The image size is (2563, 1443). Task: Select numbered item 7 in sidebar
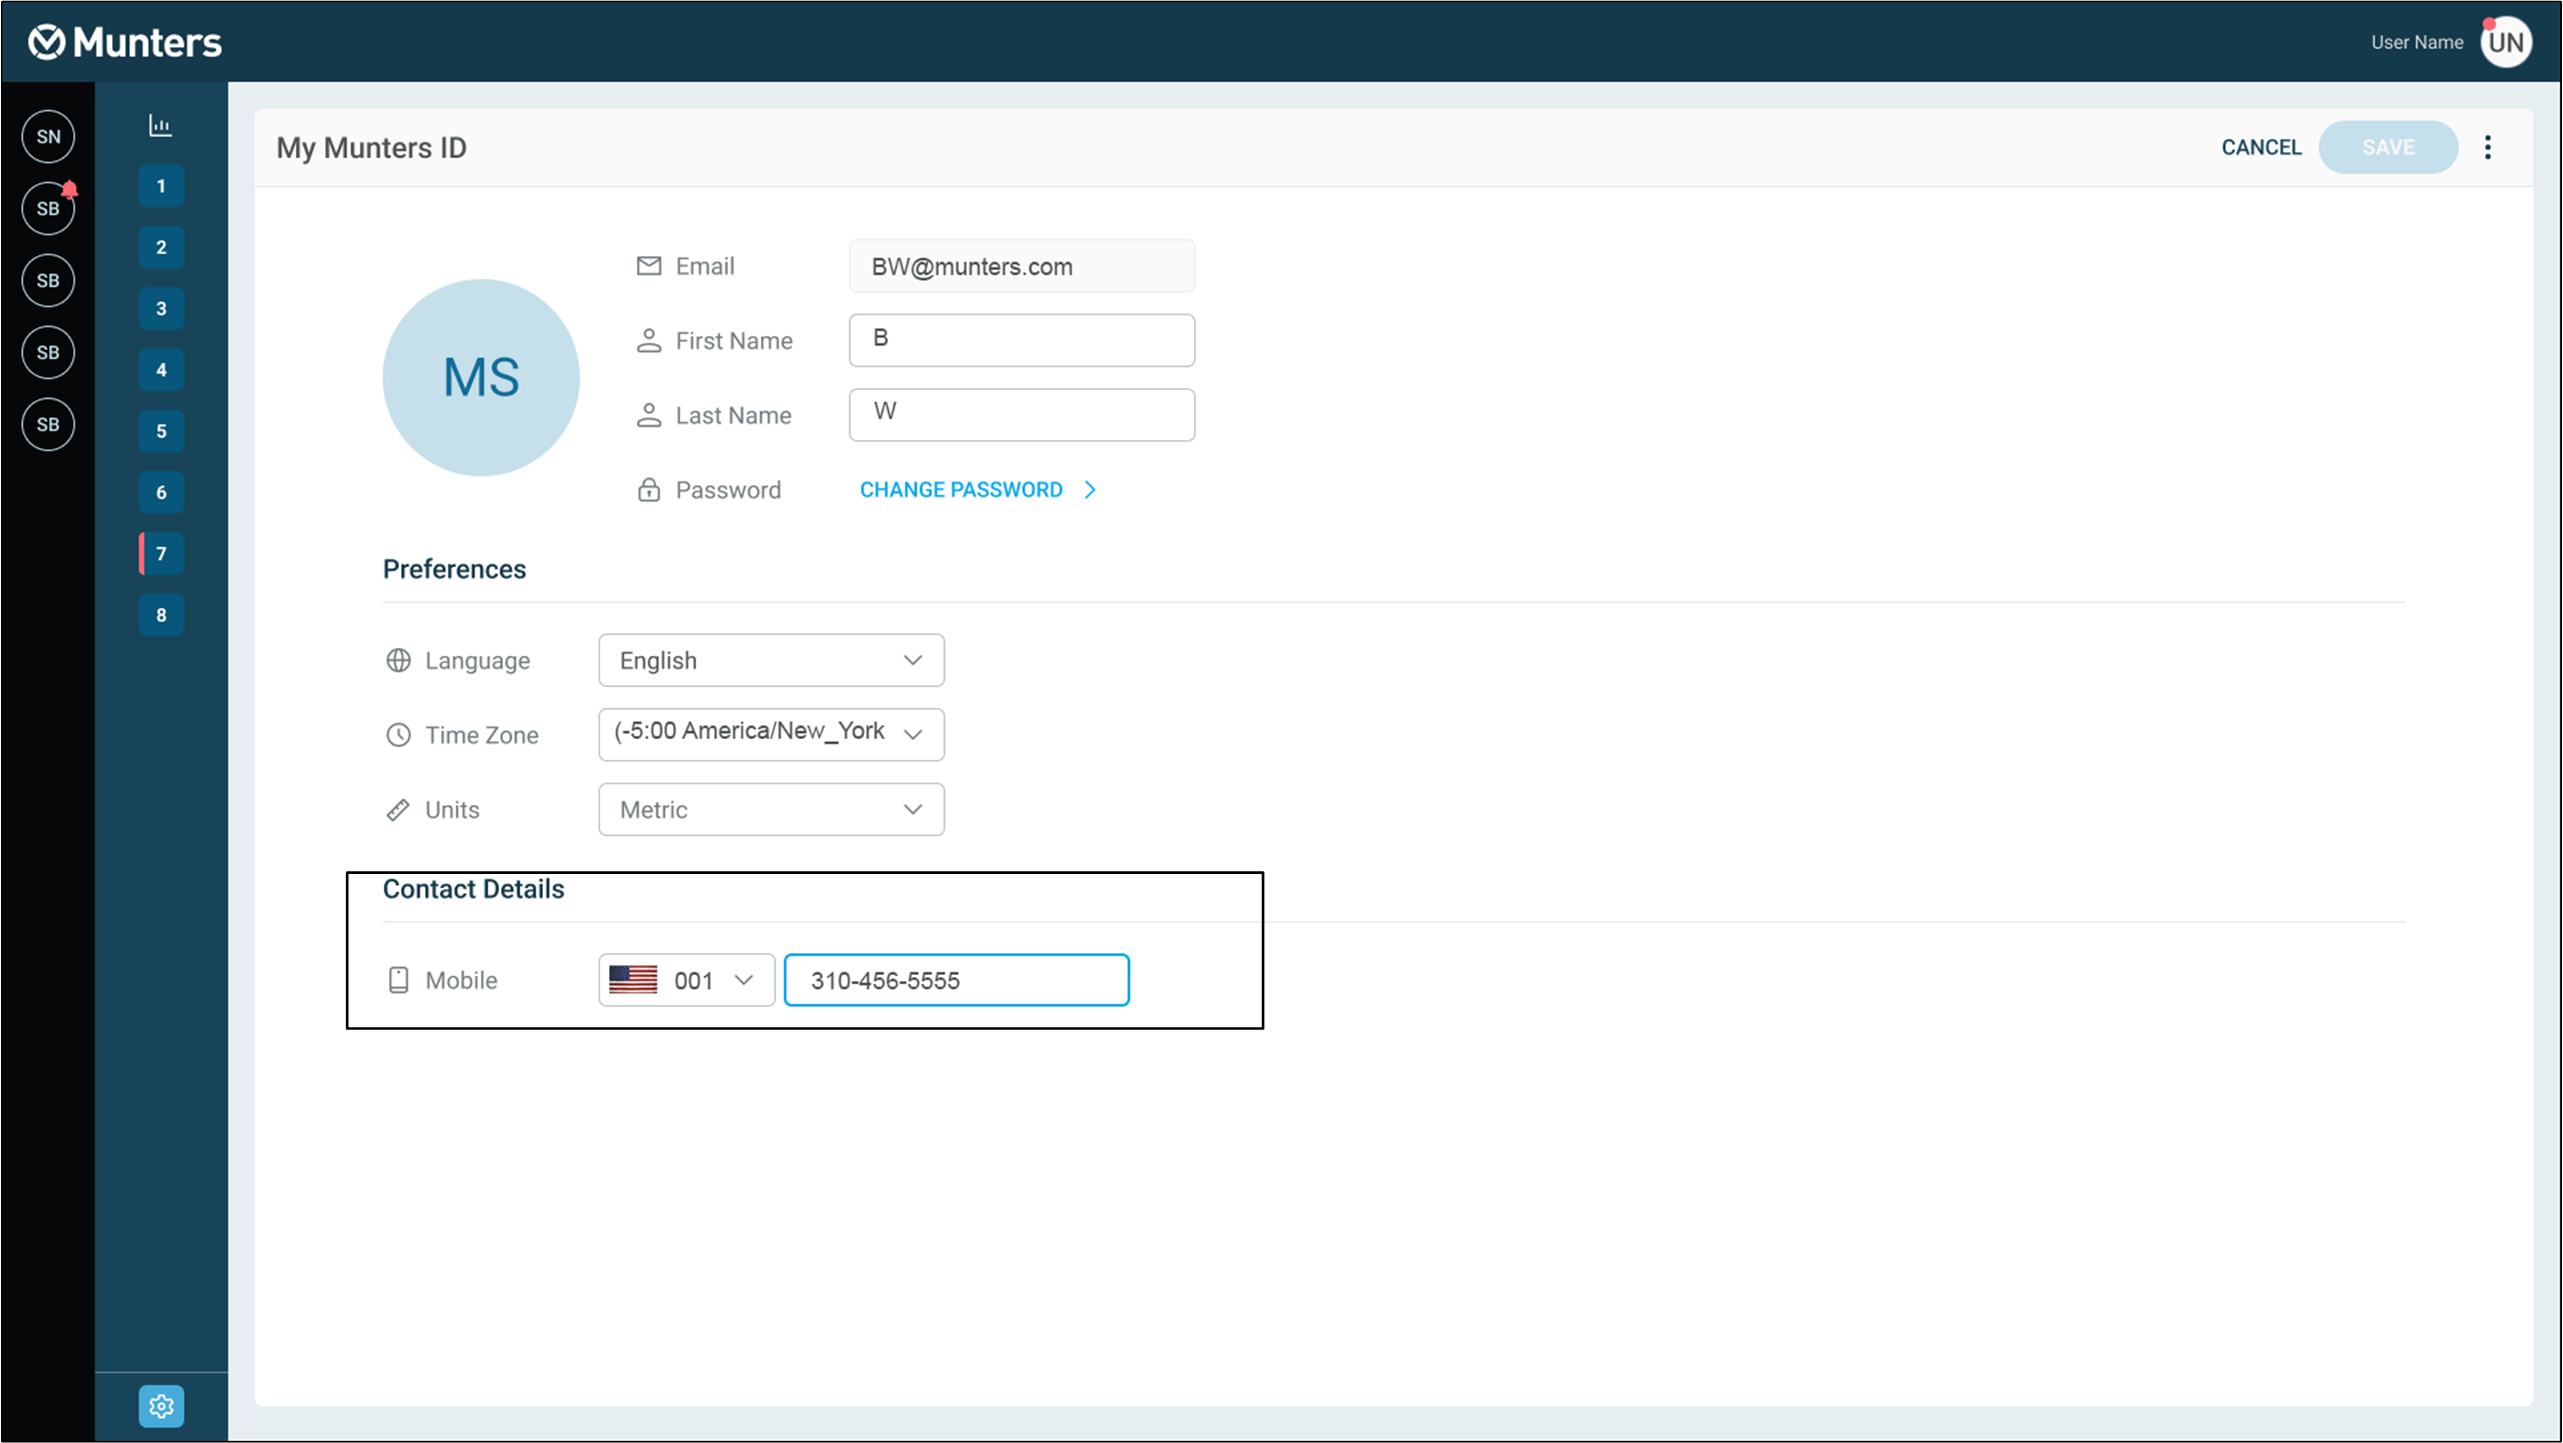coord(161,554)
